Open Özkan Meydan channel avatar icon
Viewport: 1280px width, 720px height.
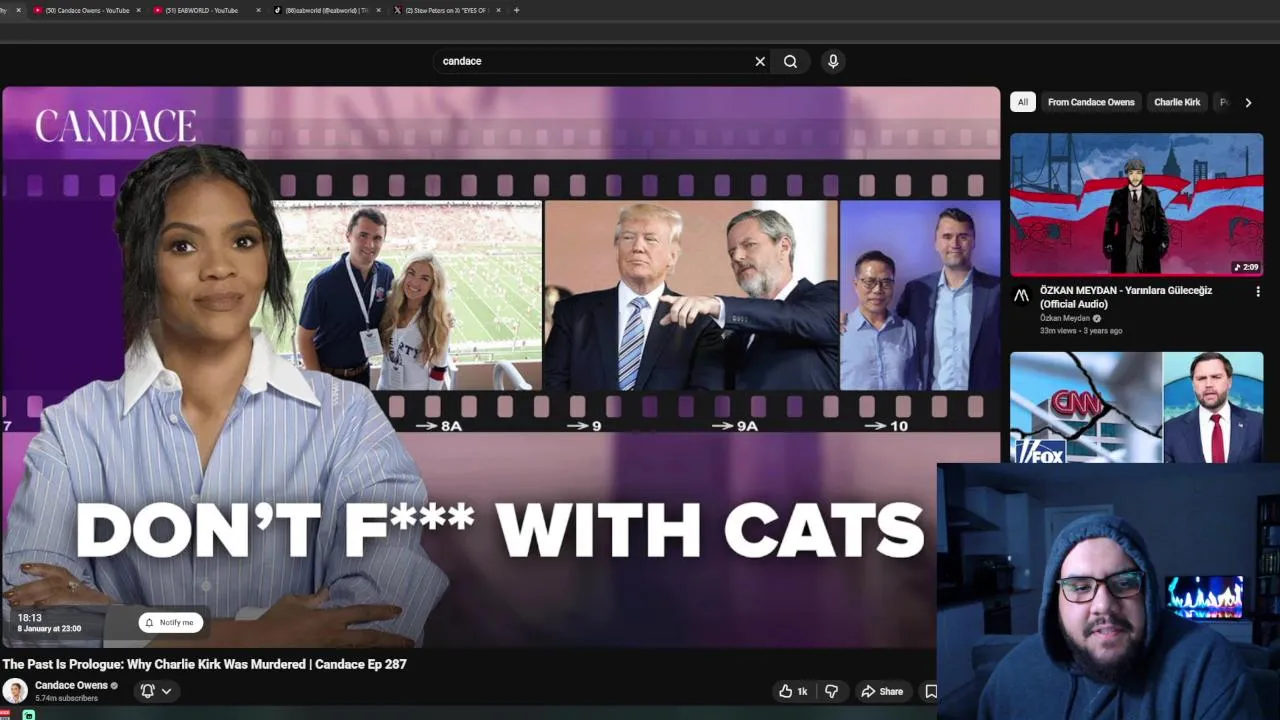pyautogui.click(x=1021, y=296)
